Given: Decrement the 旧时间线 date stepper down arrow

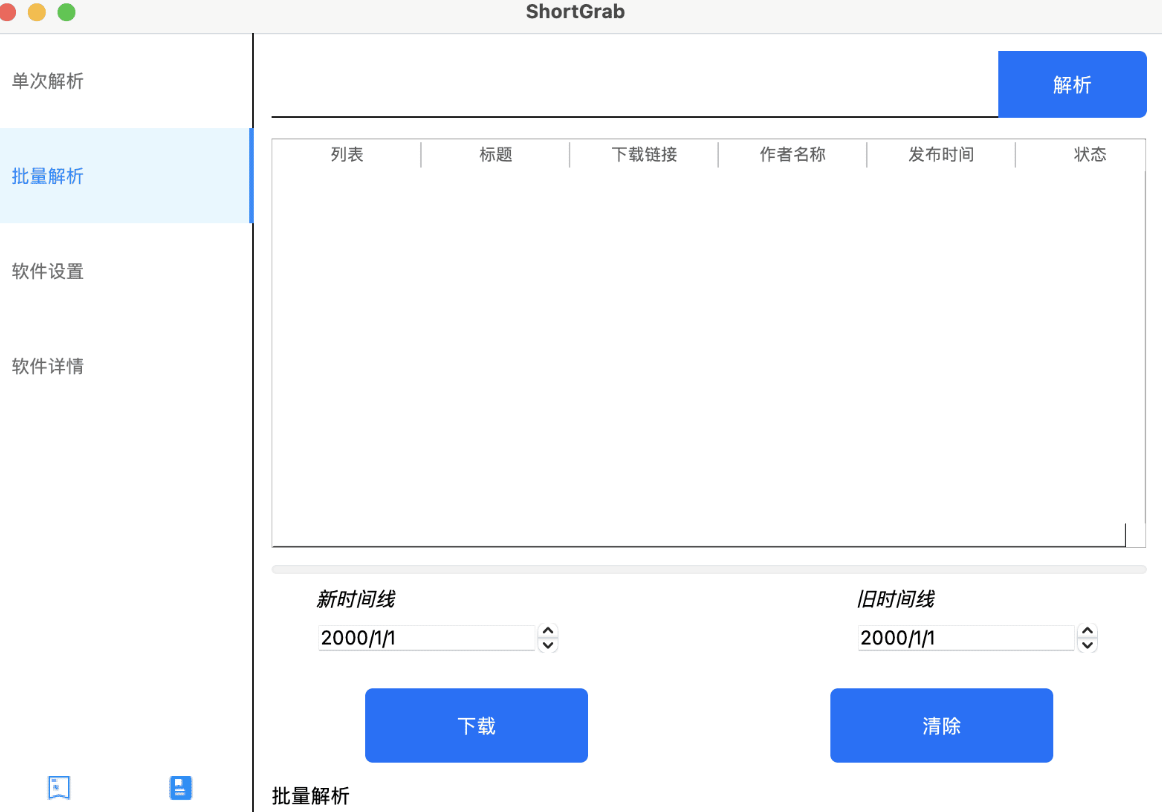Looking at the screenshot, I should point(1087,643).
